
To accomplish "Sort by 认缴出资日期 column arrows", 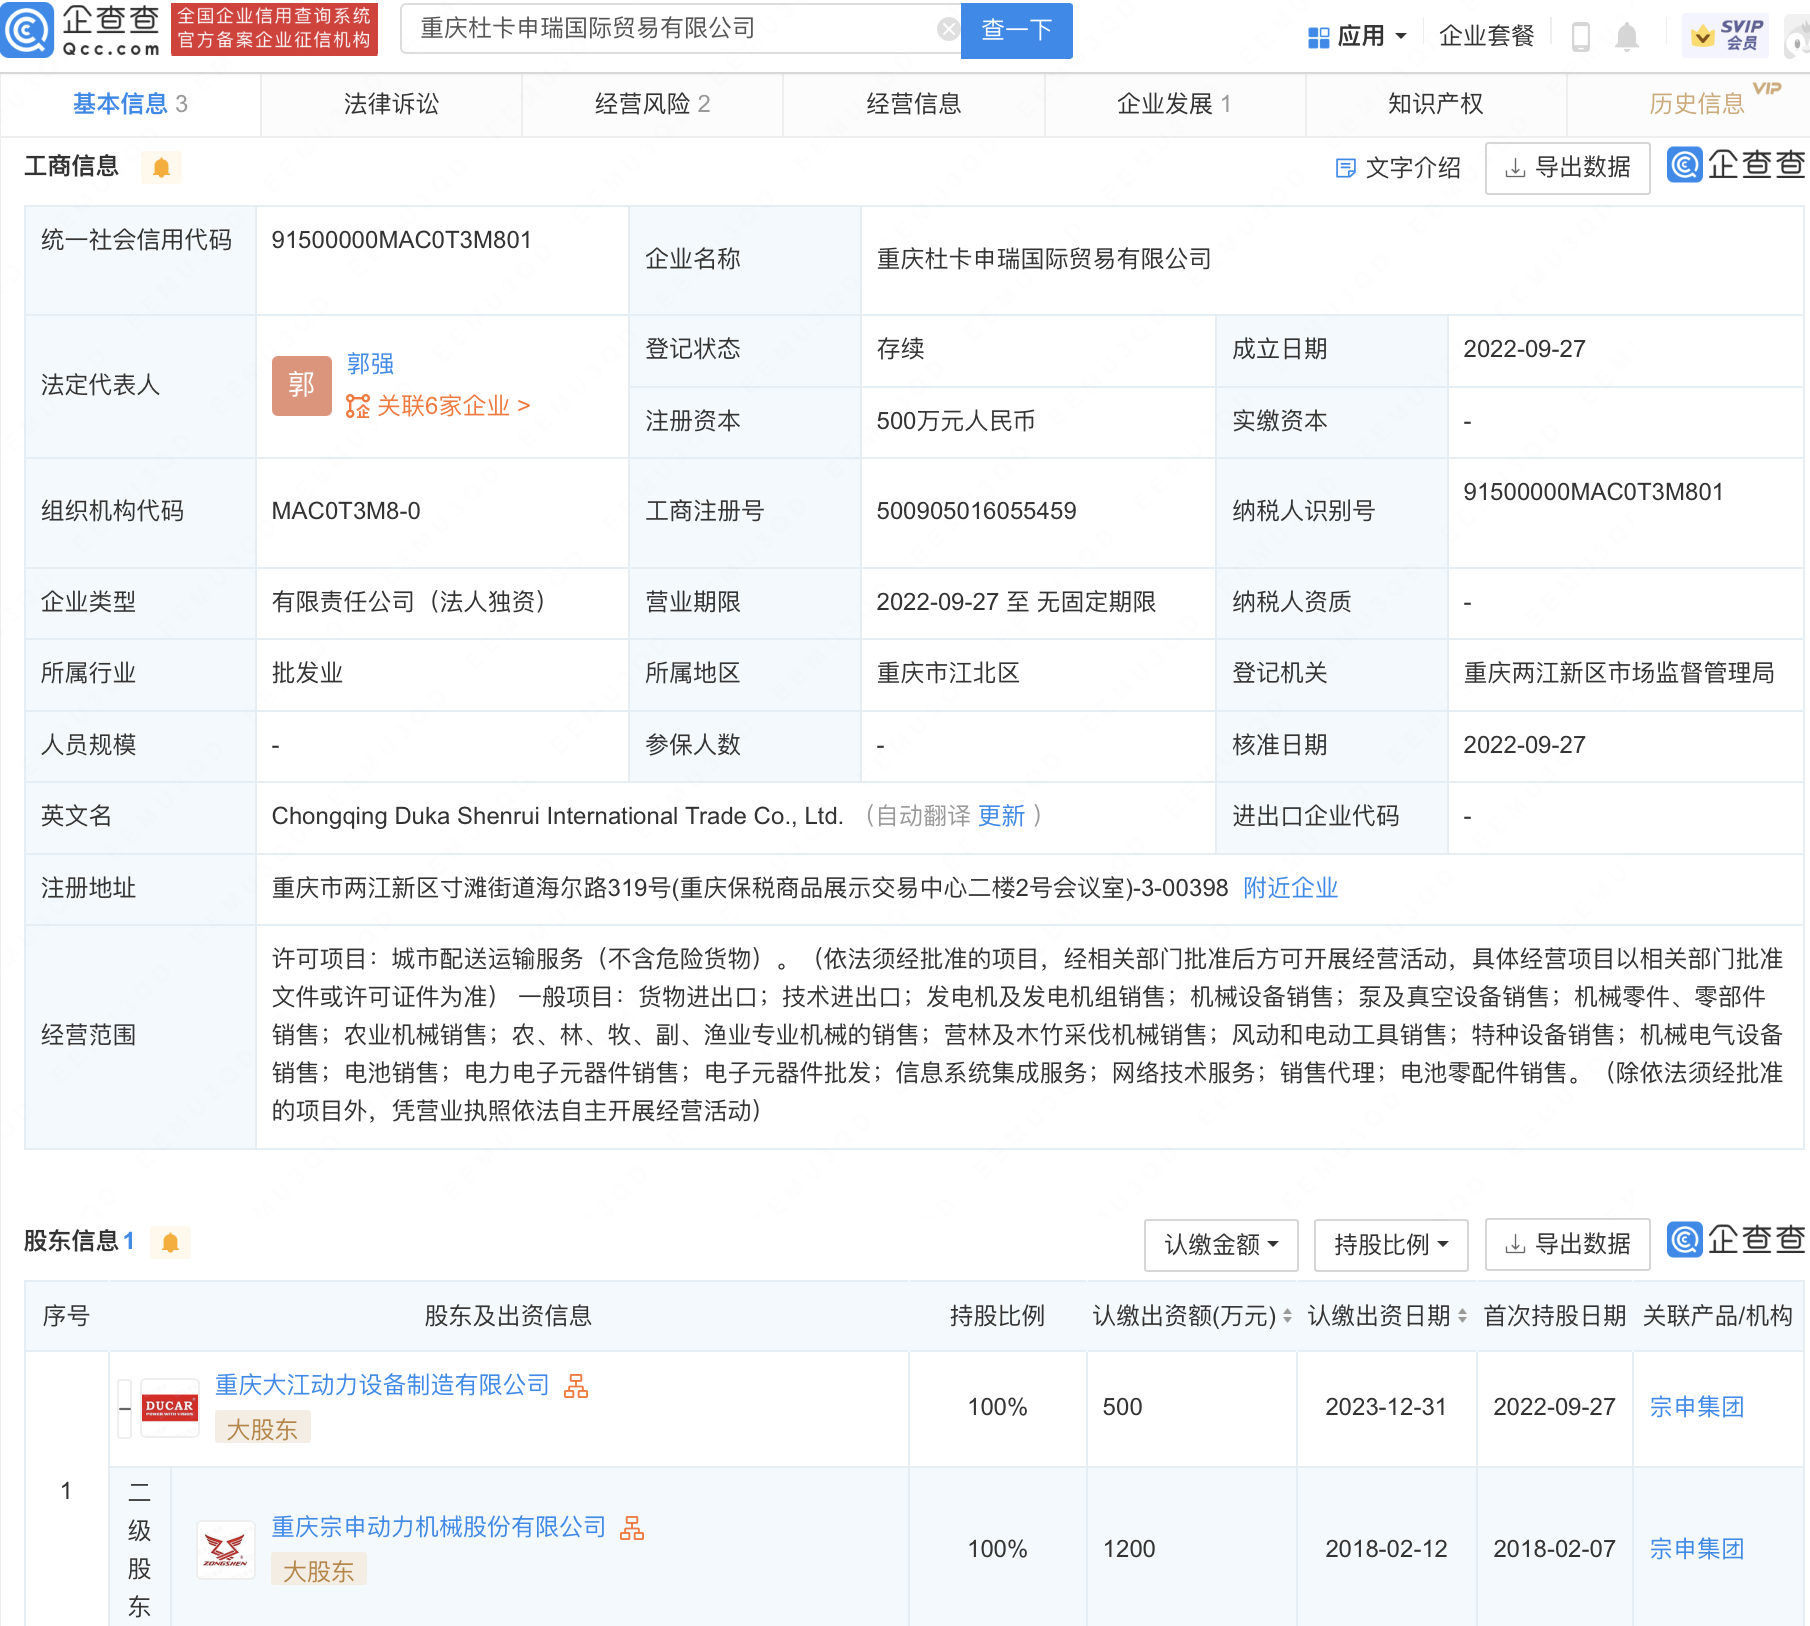I will pyautogui.click(x=1462, y=1316).
